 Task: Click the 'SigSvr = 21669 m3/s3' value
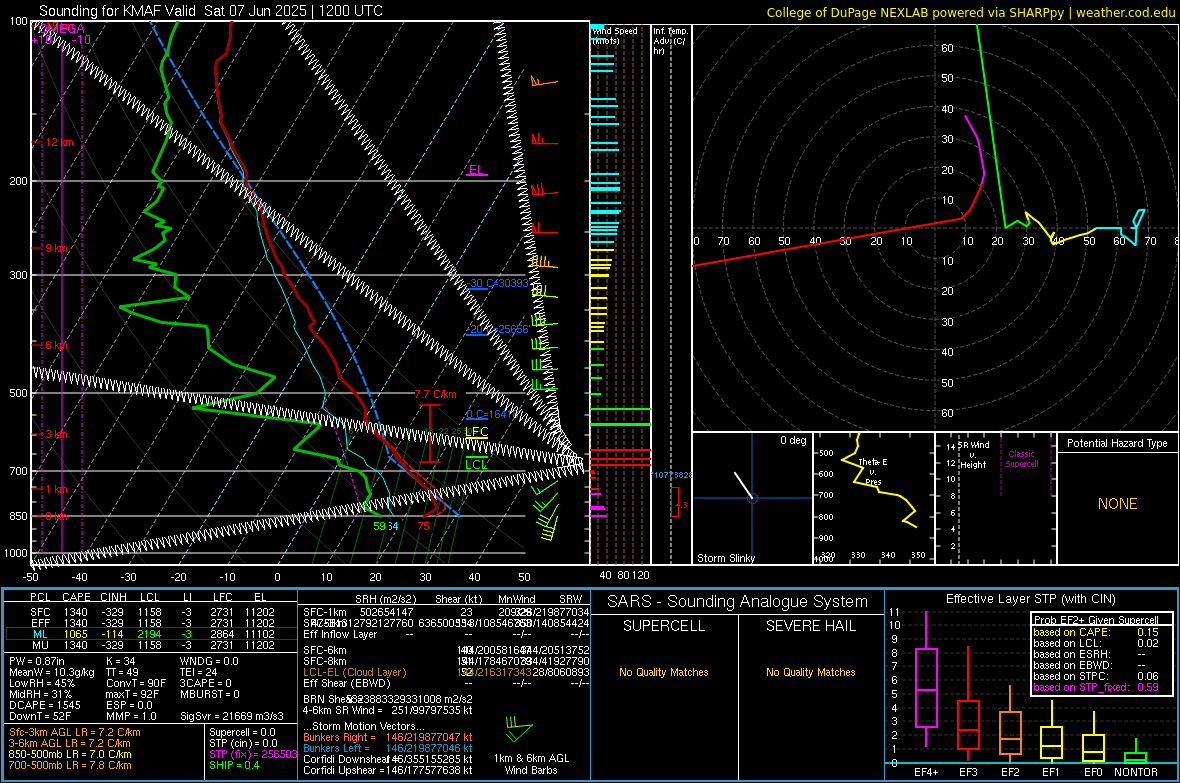tap(232, 716)
